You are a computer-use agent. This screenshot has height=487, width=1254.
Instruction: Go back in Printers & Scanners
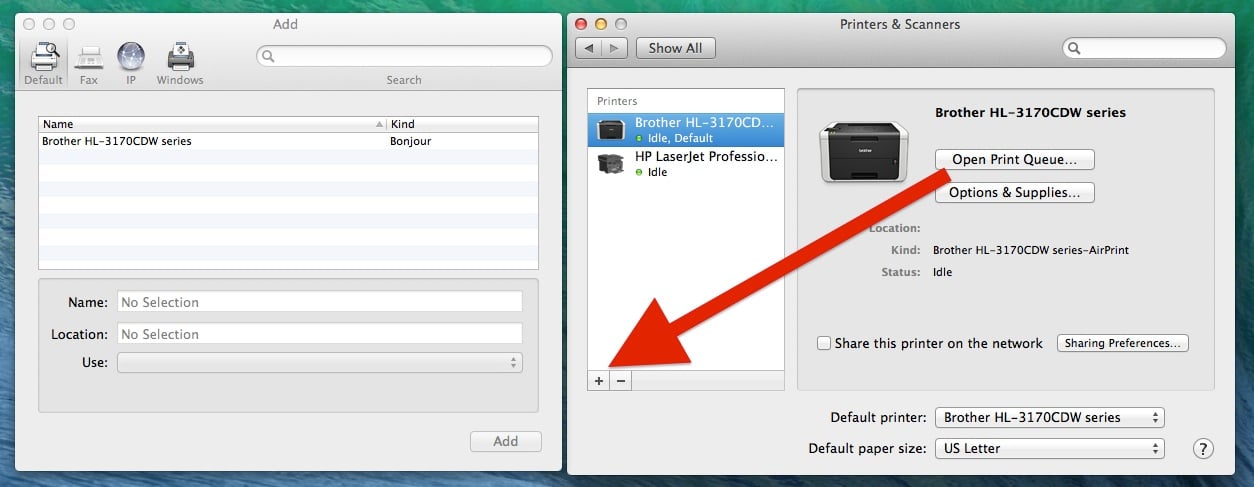point(589,48)
